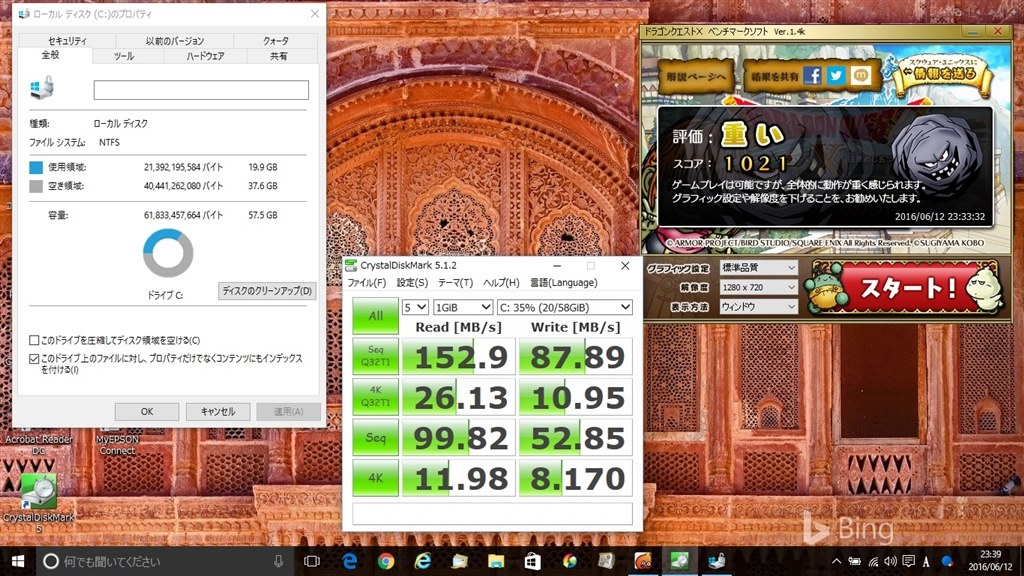Launch Microsoft Edge from taskbar
Screen dimensions: 1024x576
[x=349, y=561]
